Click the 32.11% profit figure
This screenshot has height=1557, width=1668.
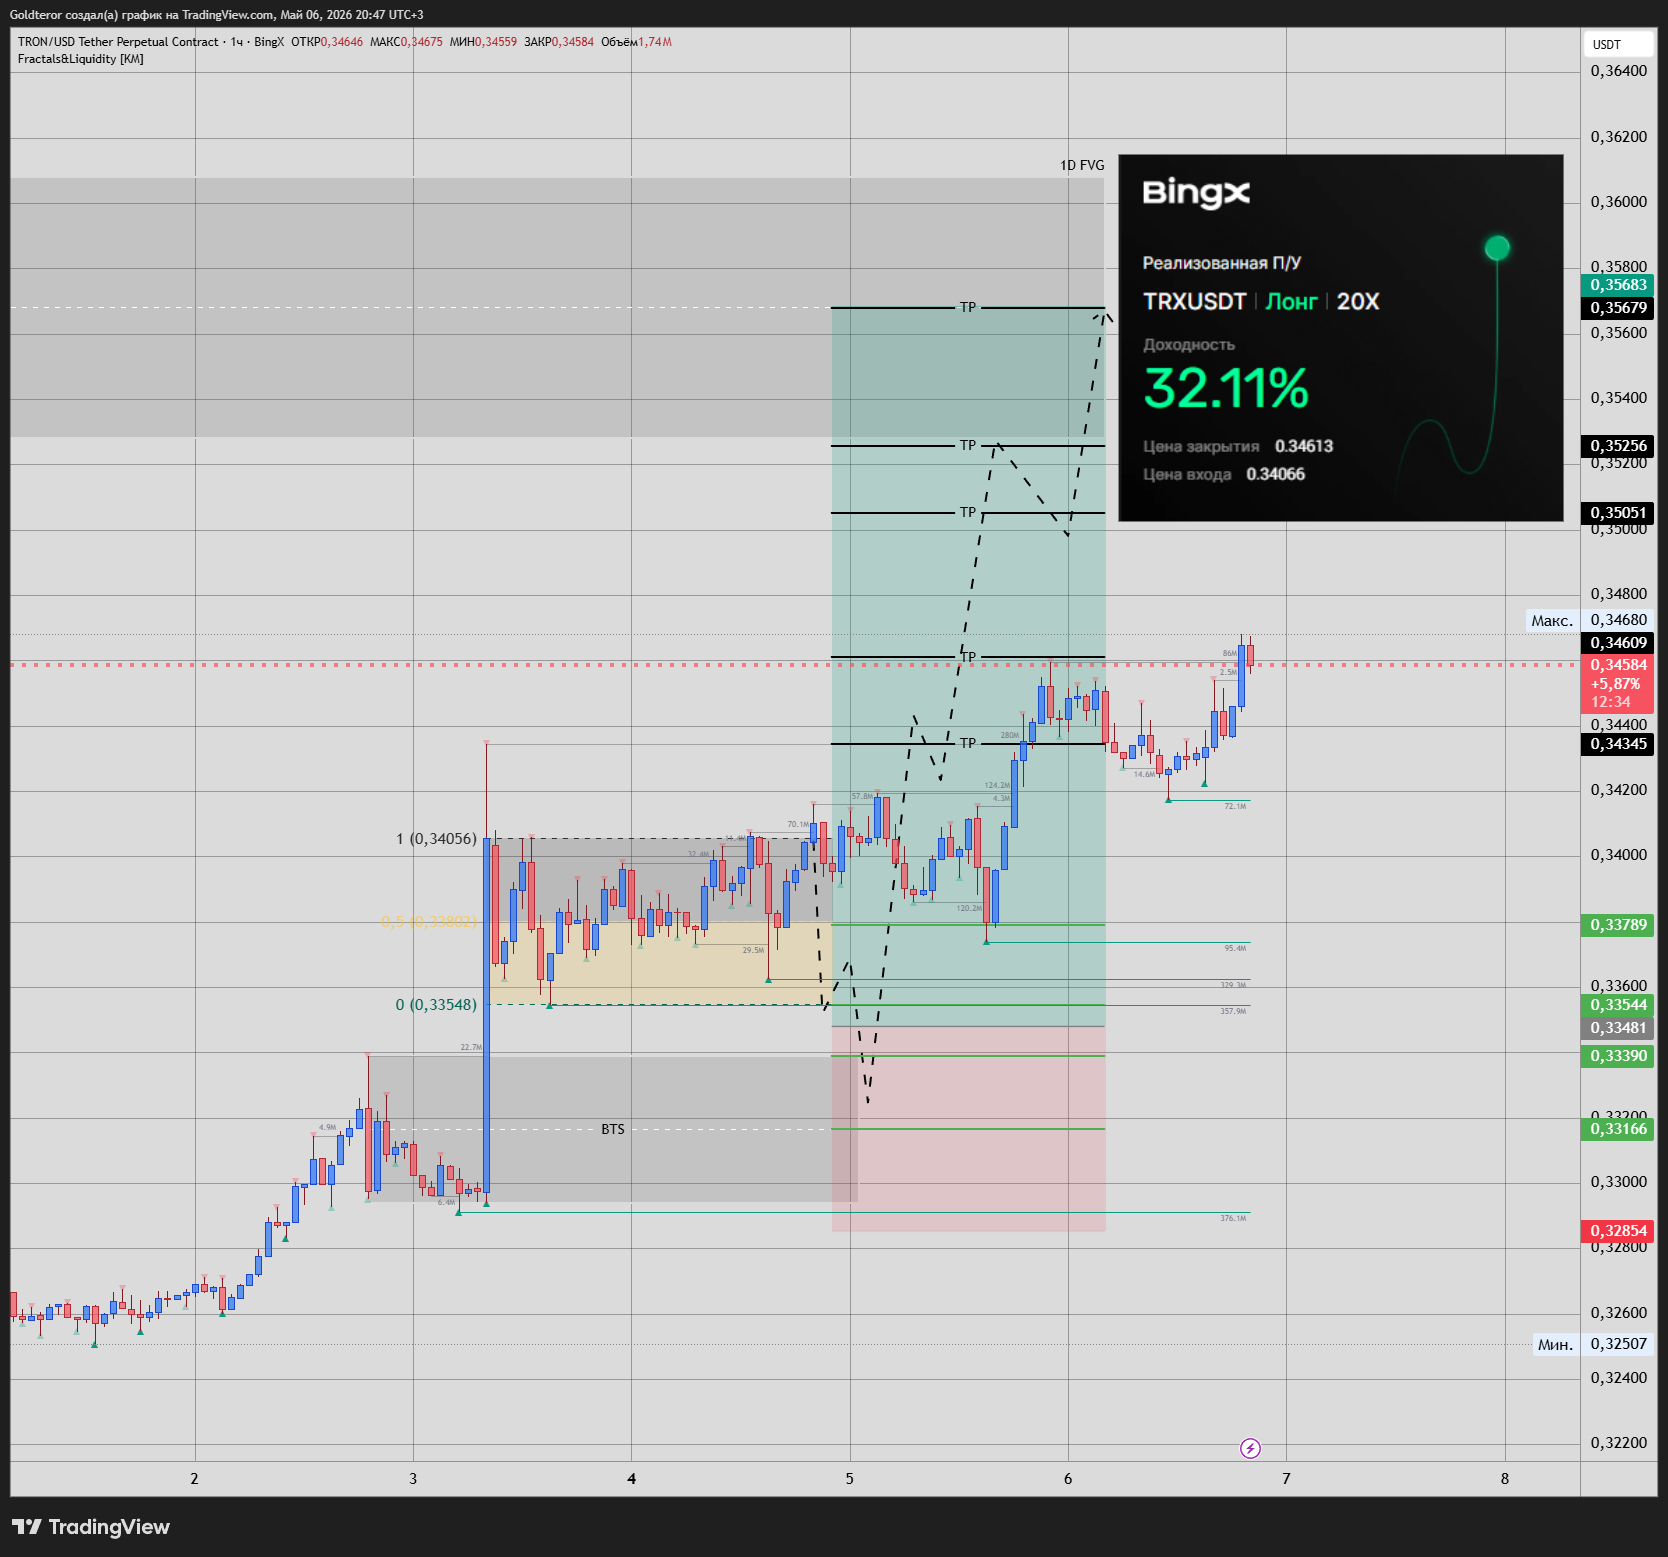[x=1226, y=389]
